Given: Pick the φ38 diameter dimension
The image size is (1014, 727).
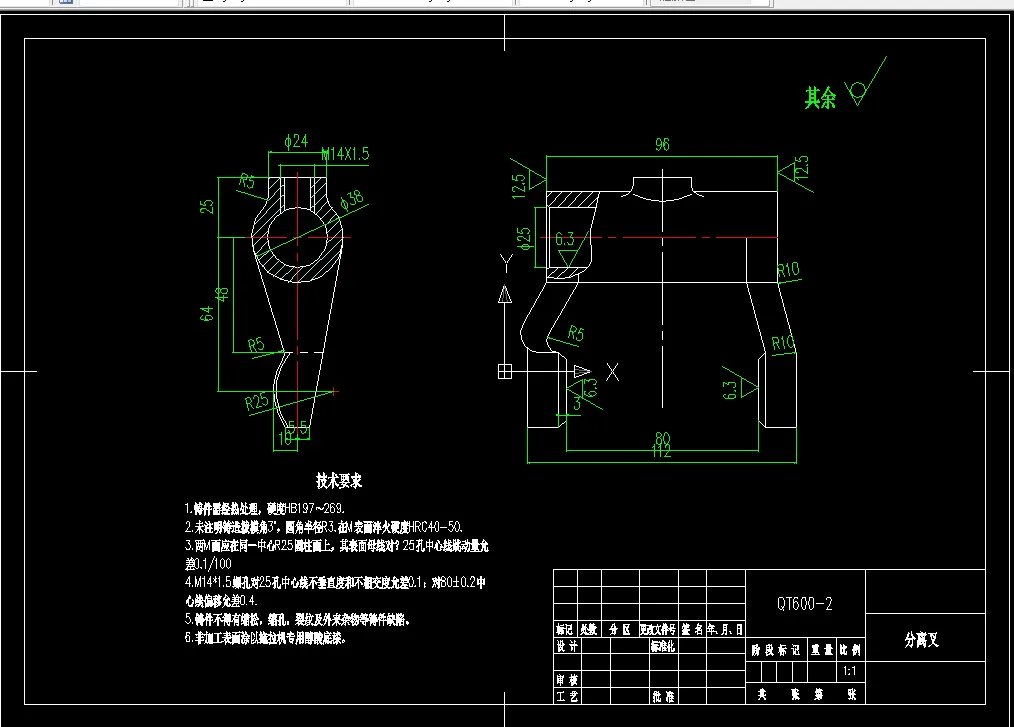Looking at the screenshot, I should (x=352, y=200).
